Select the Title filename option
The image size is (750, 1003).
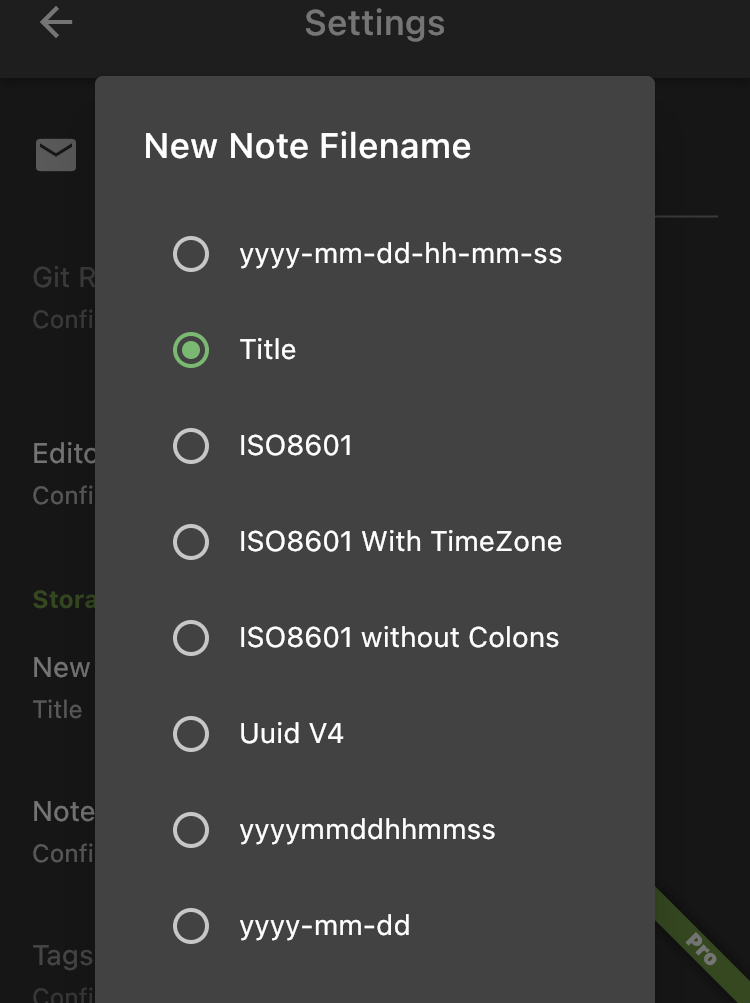click(267, 349)
